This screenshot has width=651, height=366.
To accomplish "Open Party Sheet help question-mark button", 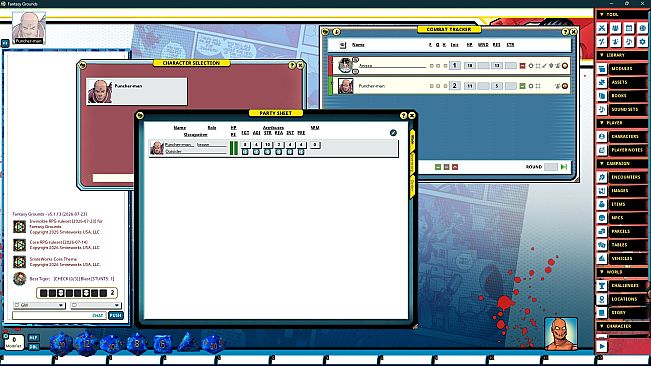I will tap(403, 116).
